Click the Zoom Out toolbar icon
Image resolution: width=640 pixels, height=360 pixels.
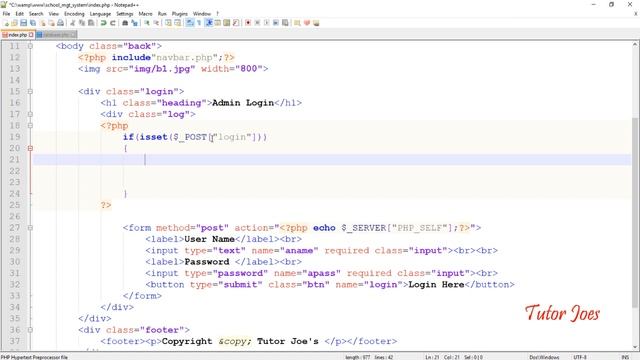156,23
